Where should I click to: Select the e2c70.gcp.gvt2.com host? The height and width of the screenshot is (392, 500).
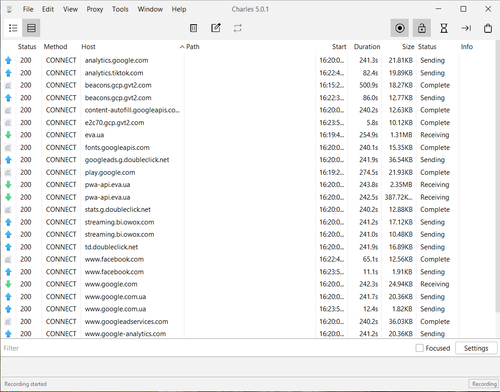click(x=114, y=123)
